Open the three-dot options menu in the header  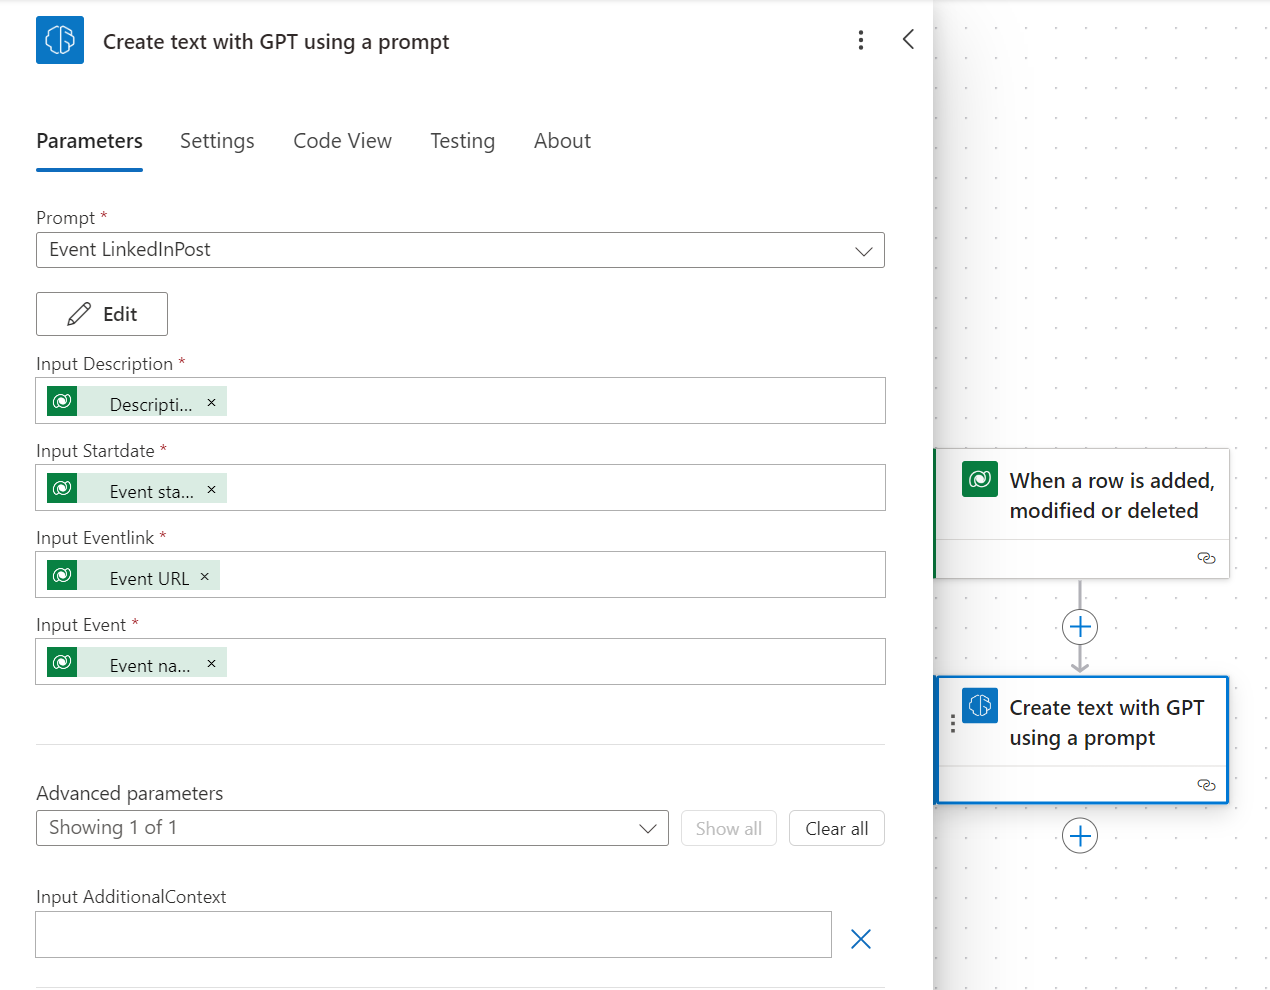pyautogui.click(x=861, y=40)
